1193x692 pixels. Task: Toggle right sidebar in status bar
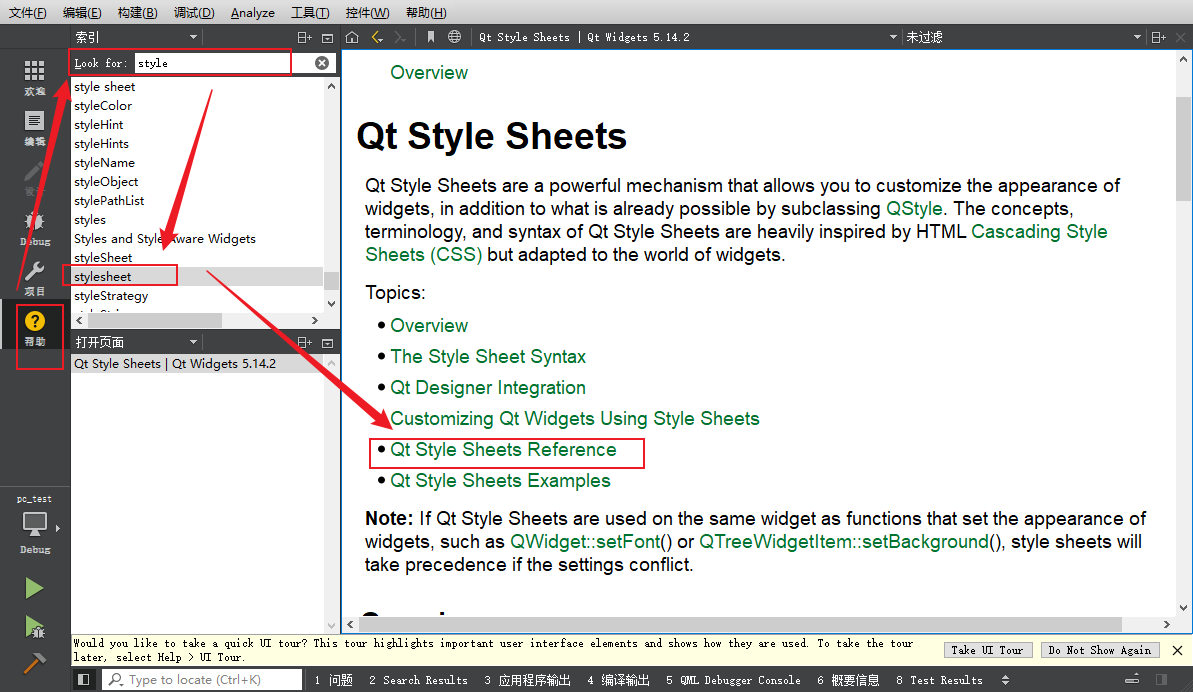[x=1161, y=679]
